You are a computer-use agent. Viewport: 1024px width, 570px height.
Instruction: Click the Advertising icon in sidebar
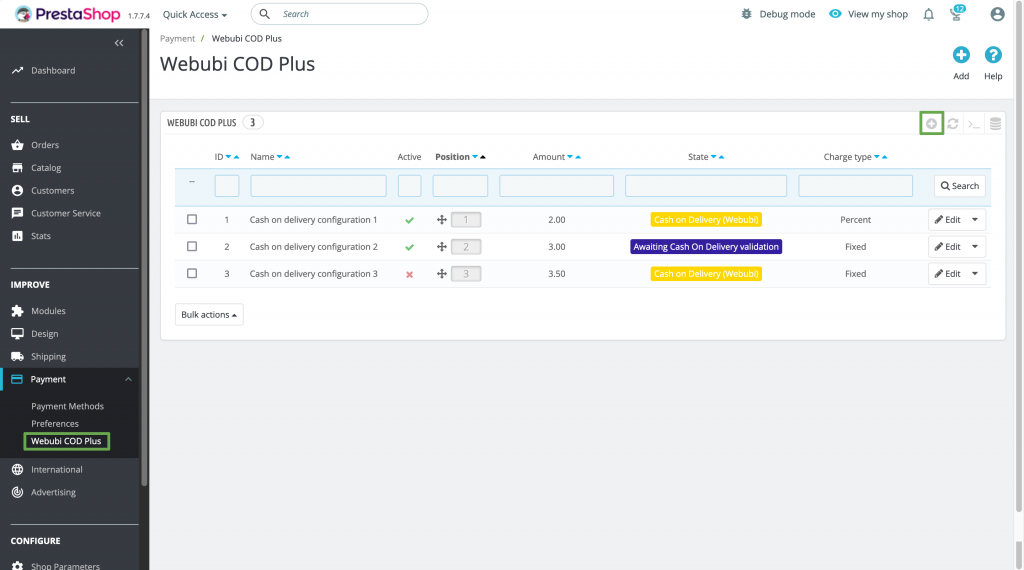(x=18, y=492)
